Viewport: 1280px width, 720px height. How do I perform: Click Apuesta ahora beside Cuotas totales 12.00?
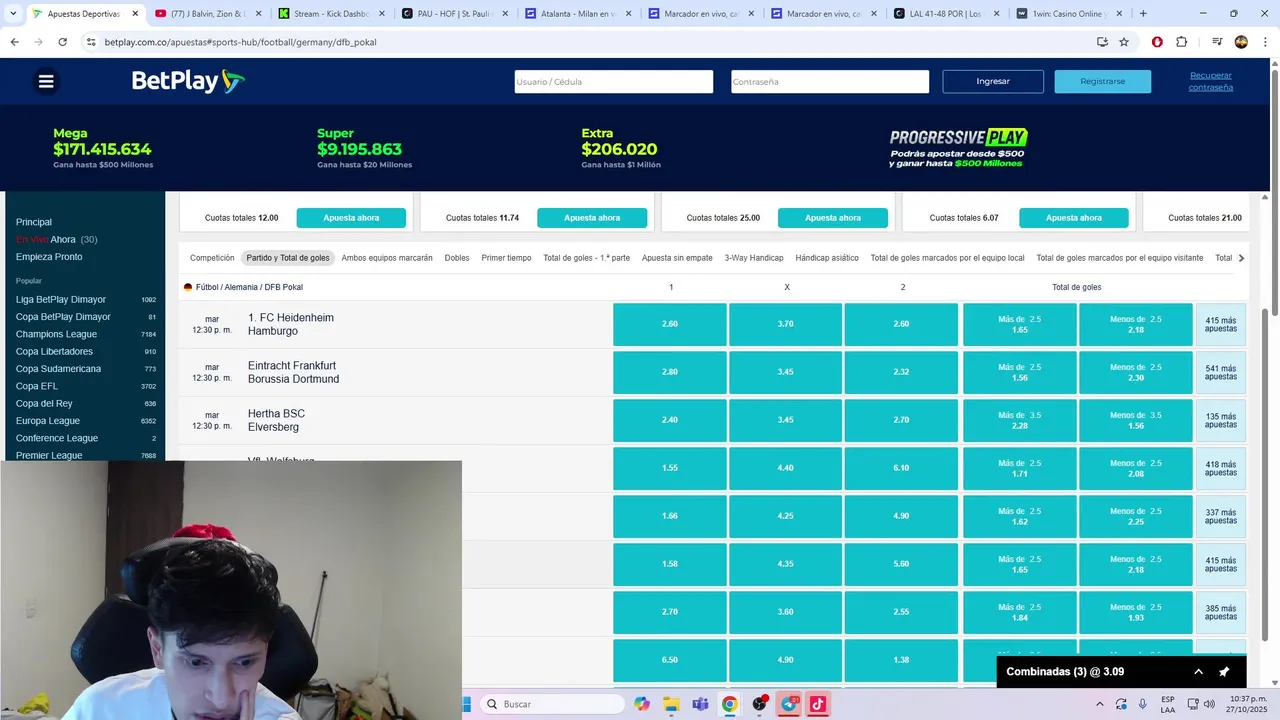(351, 218)
